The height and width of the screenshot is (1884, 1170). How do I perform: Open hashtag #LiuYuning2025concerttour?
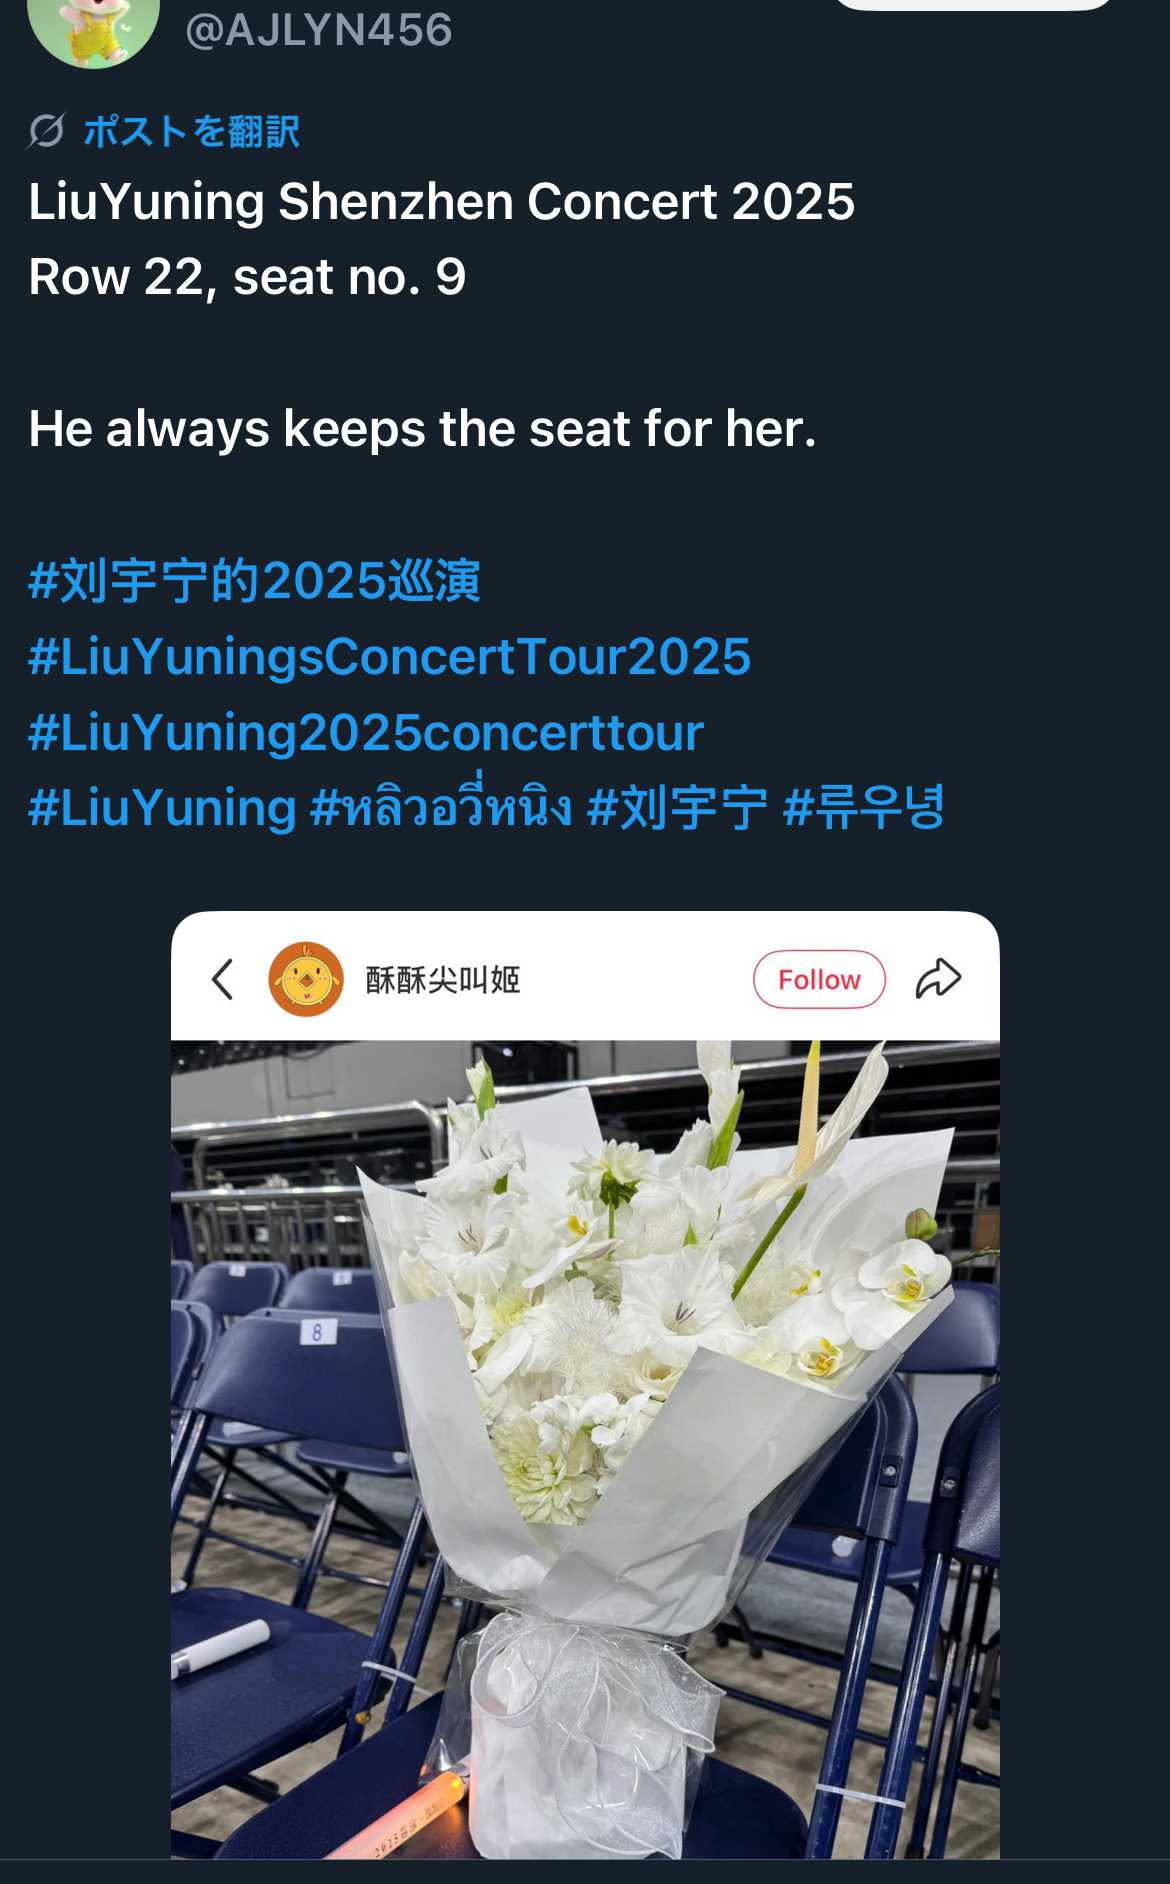click(x=366, y=733)
